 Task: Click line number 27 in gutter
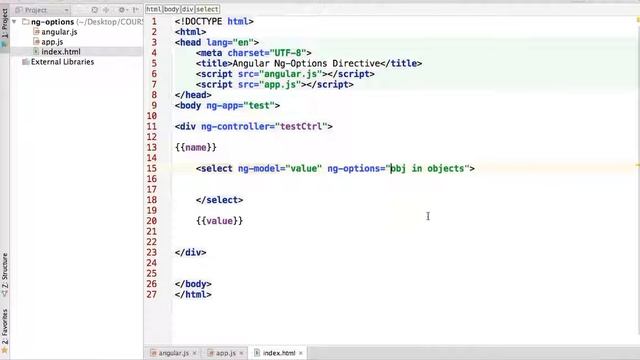(152, 294)
